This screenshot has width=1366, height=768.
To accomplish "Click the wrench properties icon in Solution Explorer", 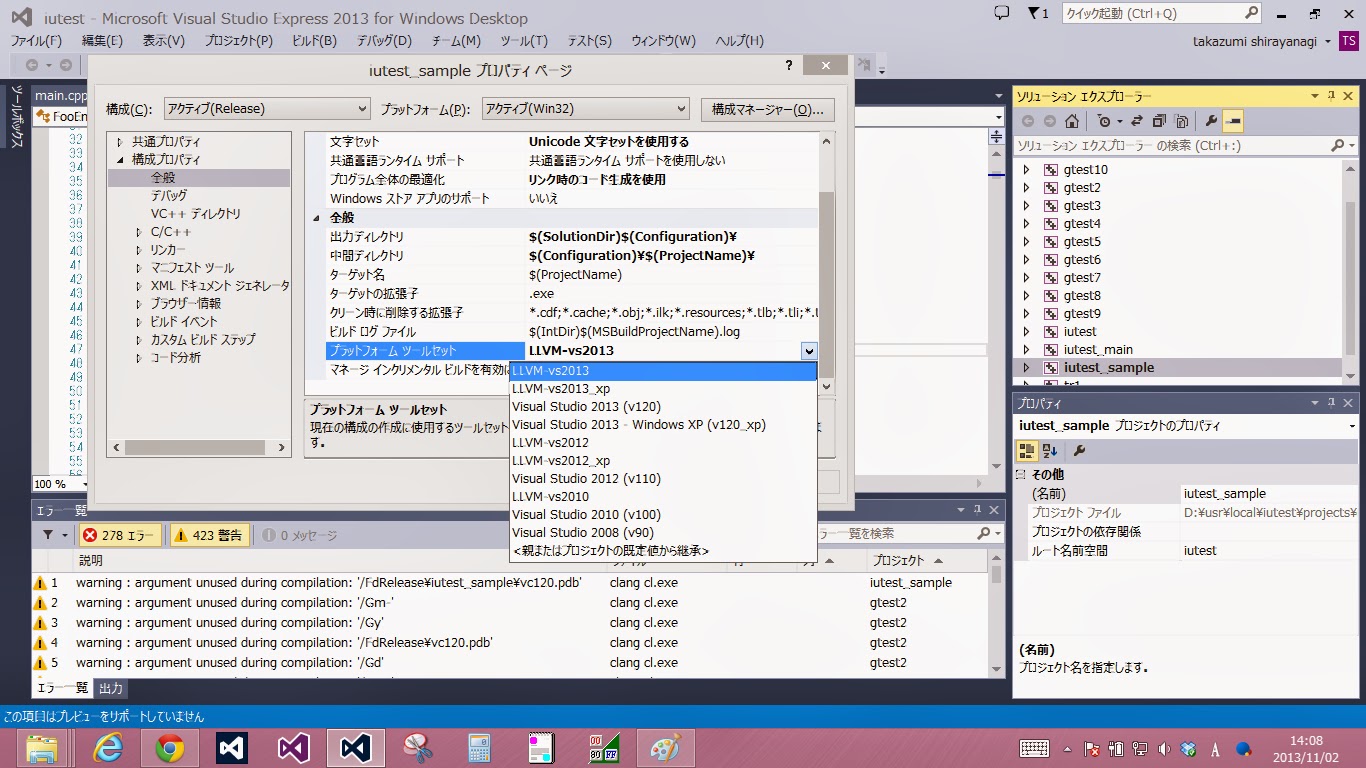I will 1211,121.
